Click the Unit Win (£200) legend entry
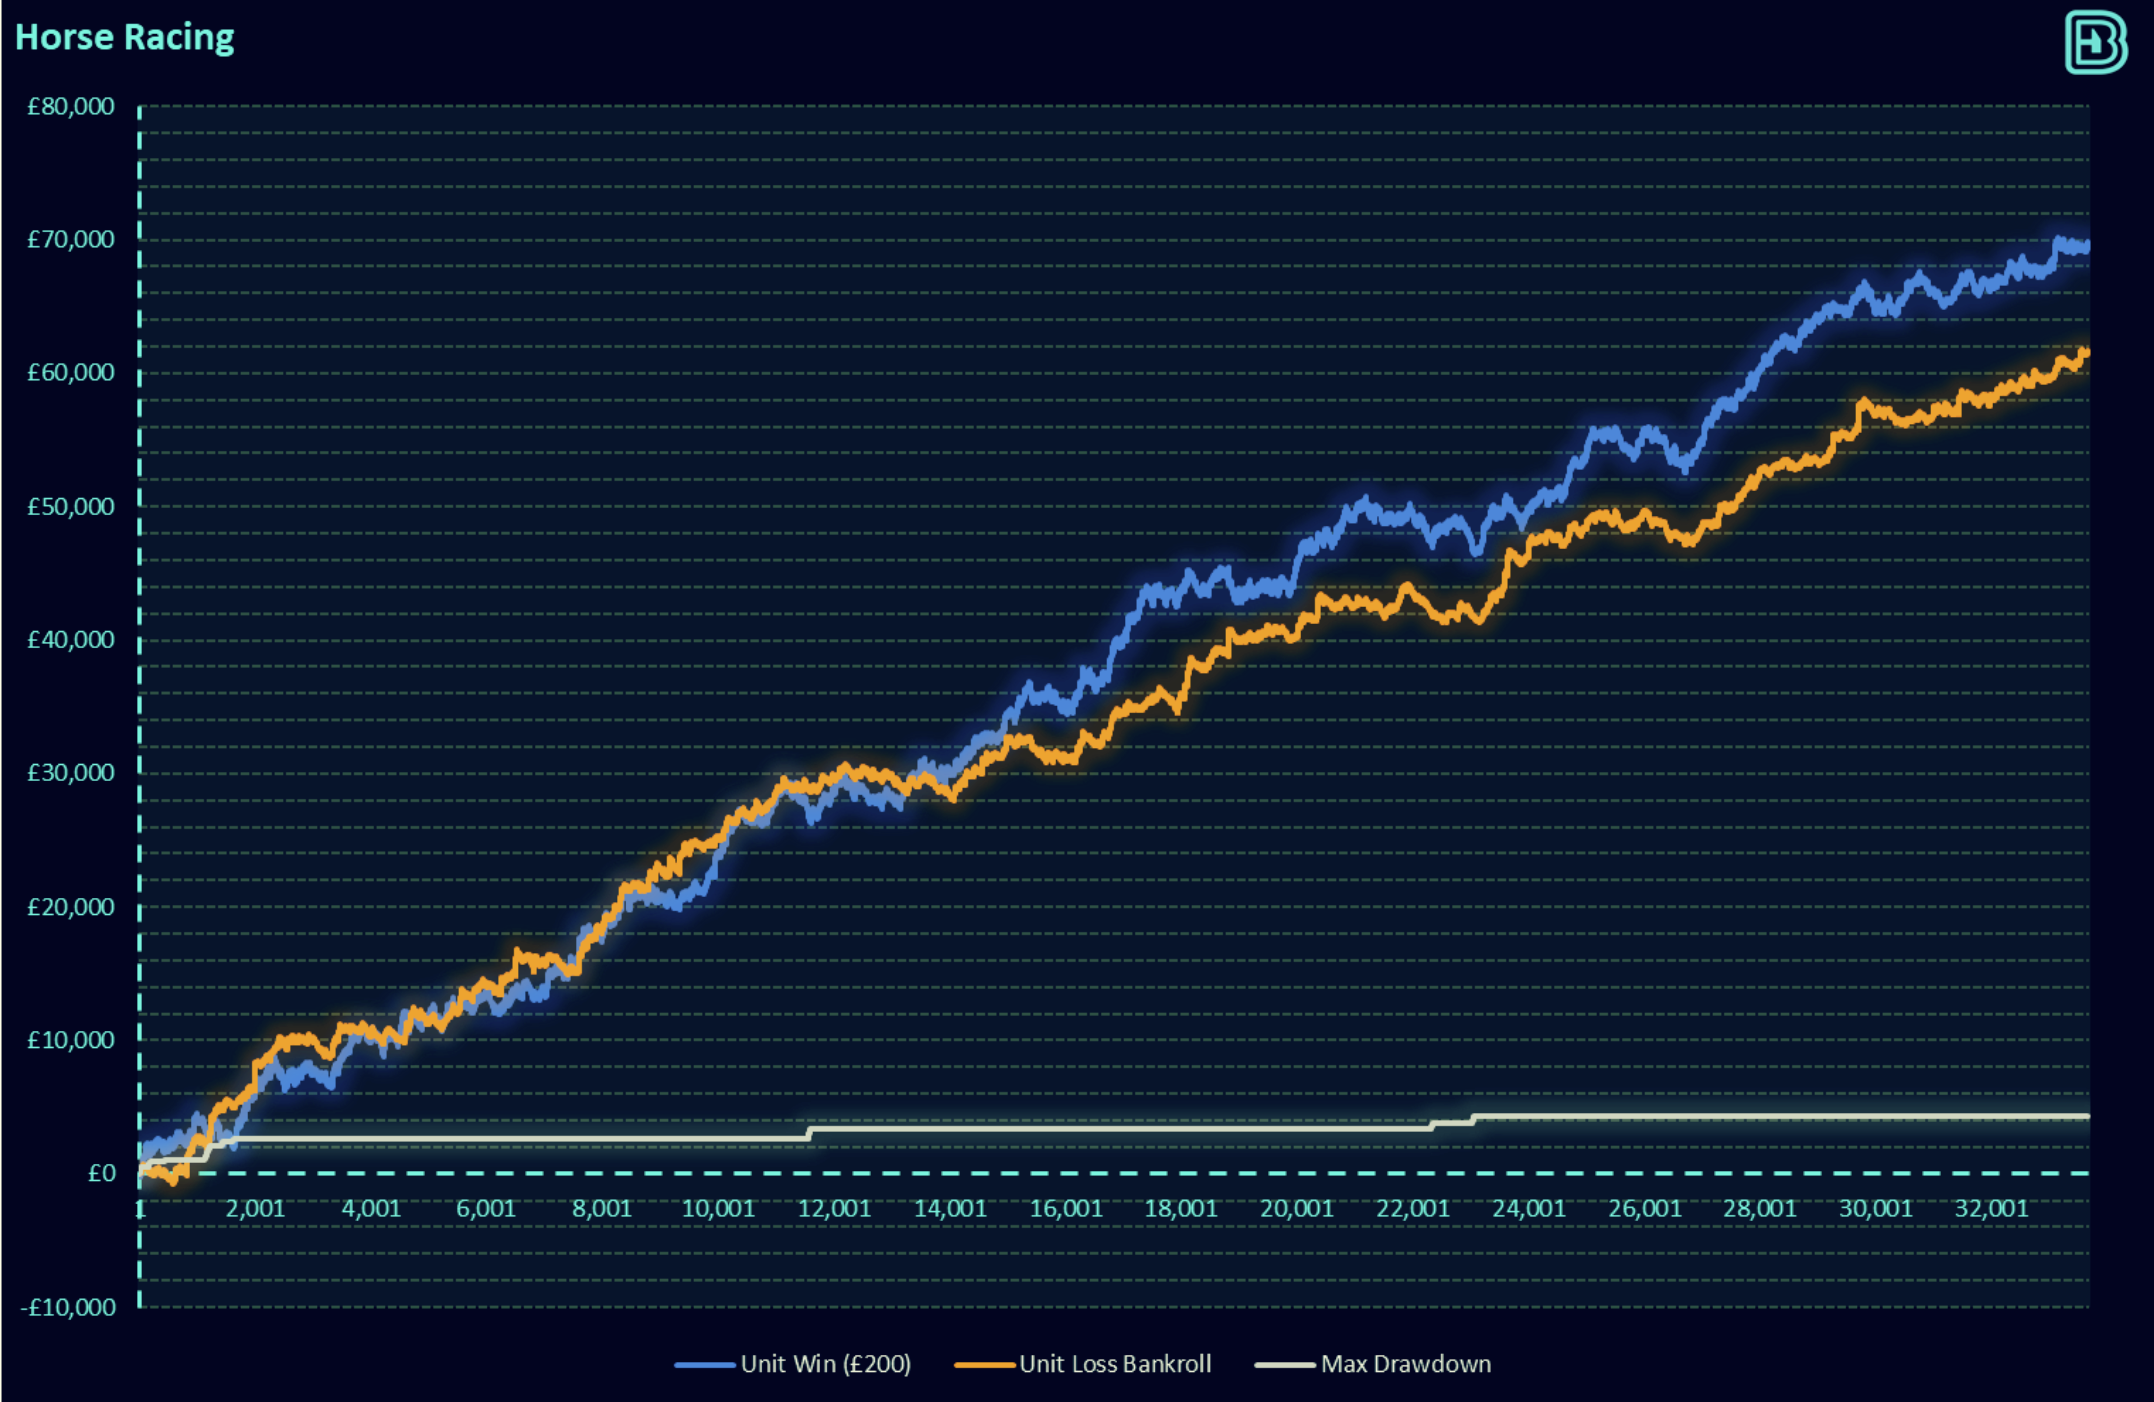 825,1364
